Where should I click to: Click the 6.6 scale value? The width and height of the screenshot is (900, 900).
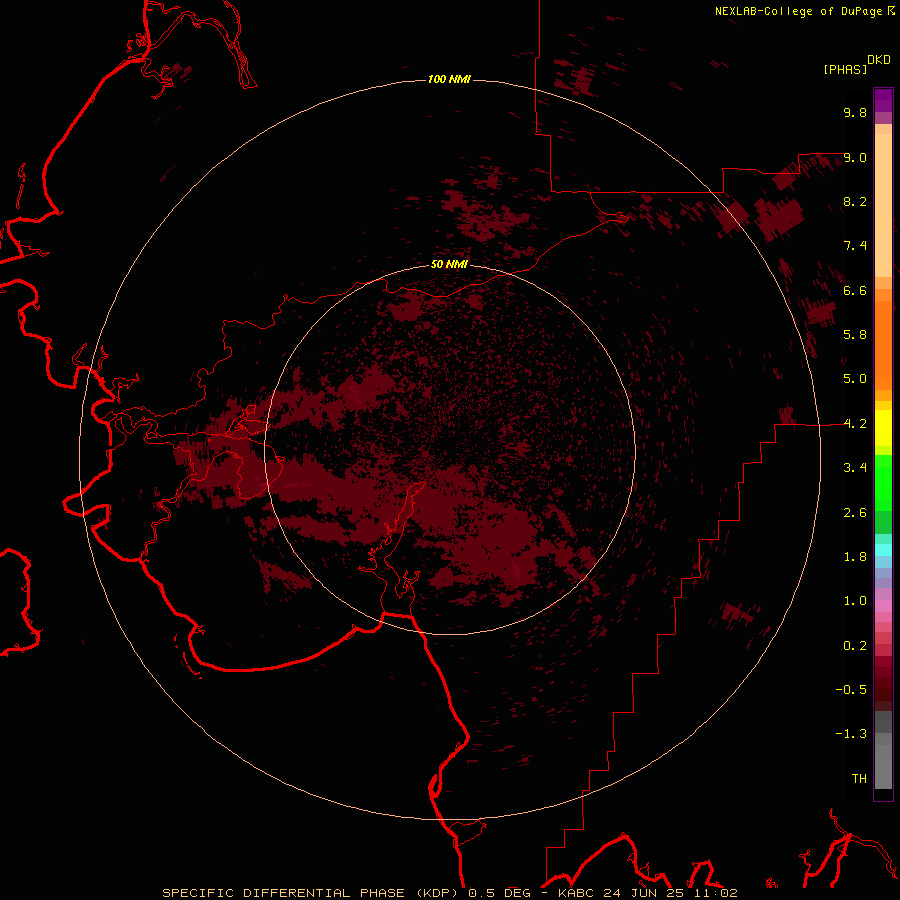tap(855, 290)
